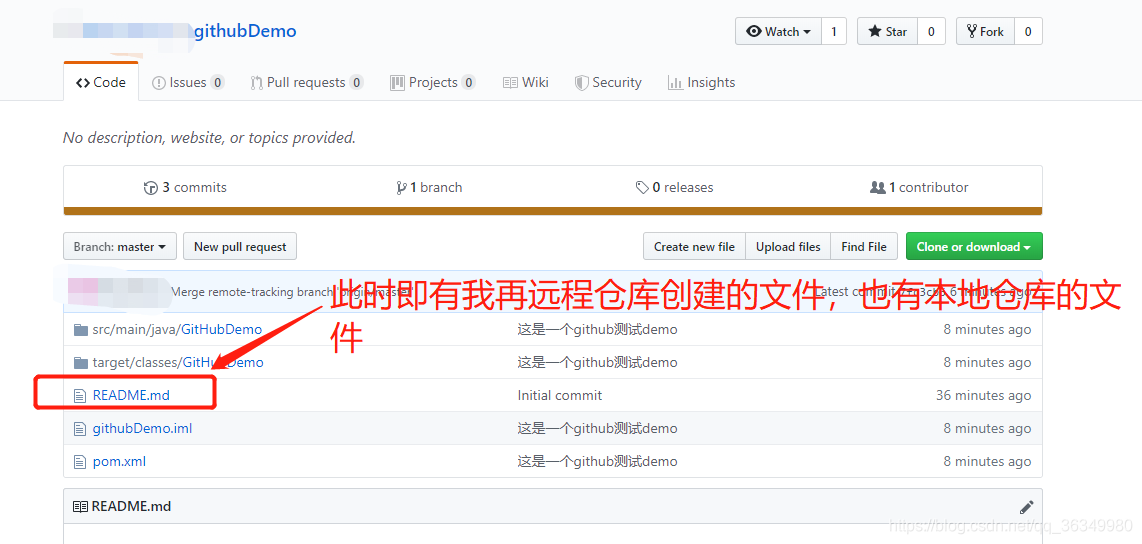Click the fork icon on Fork button
This screenshot has height=544, width=1142.
(972, 31)
